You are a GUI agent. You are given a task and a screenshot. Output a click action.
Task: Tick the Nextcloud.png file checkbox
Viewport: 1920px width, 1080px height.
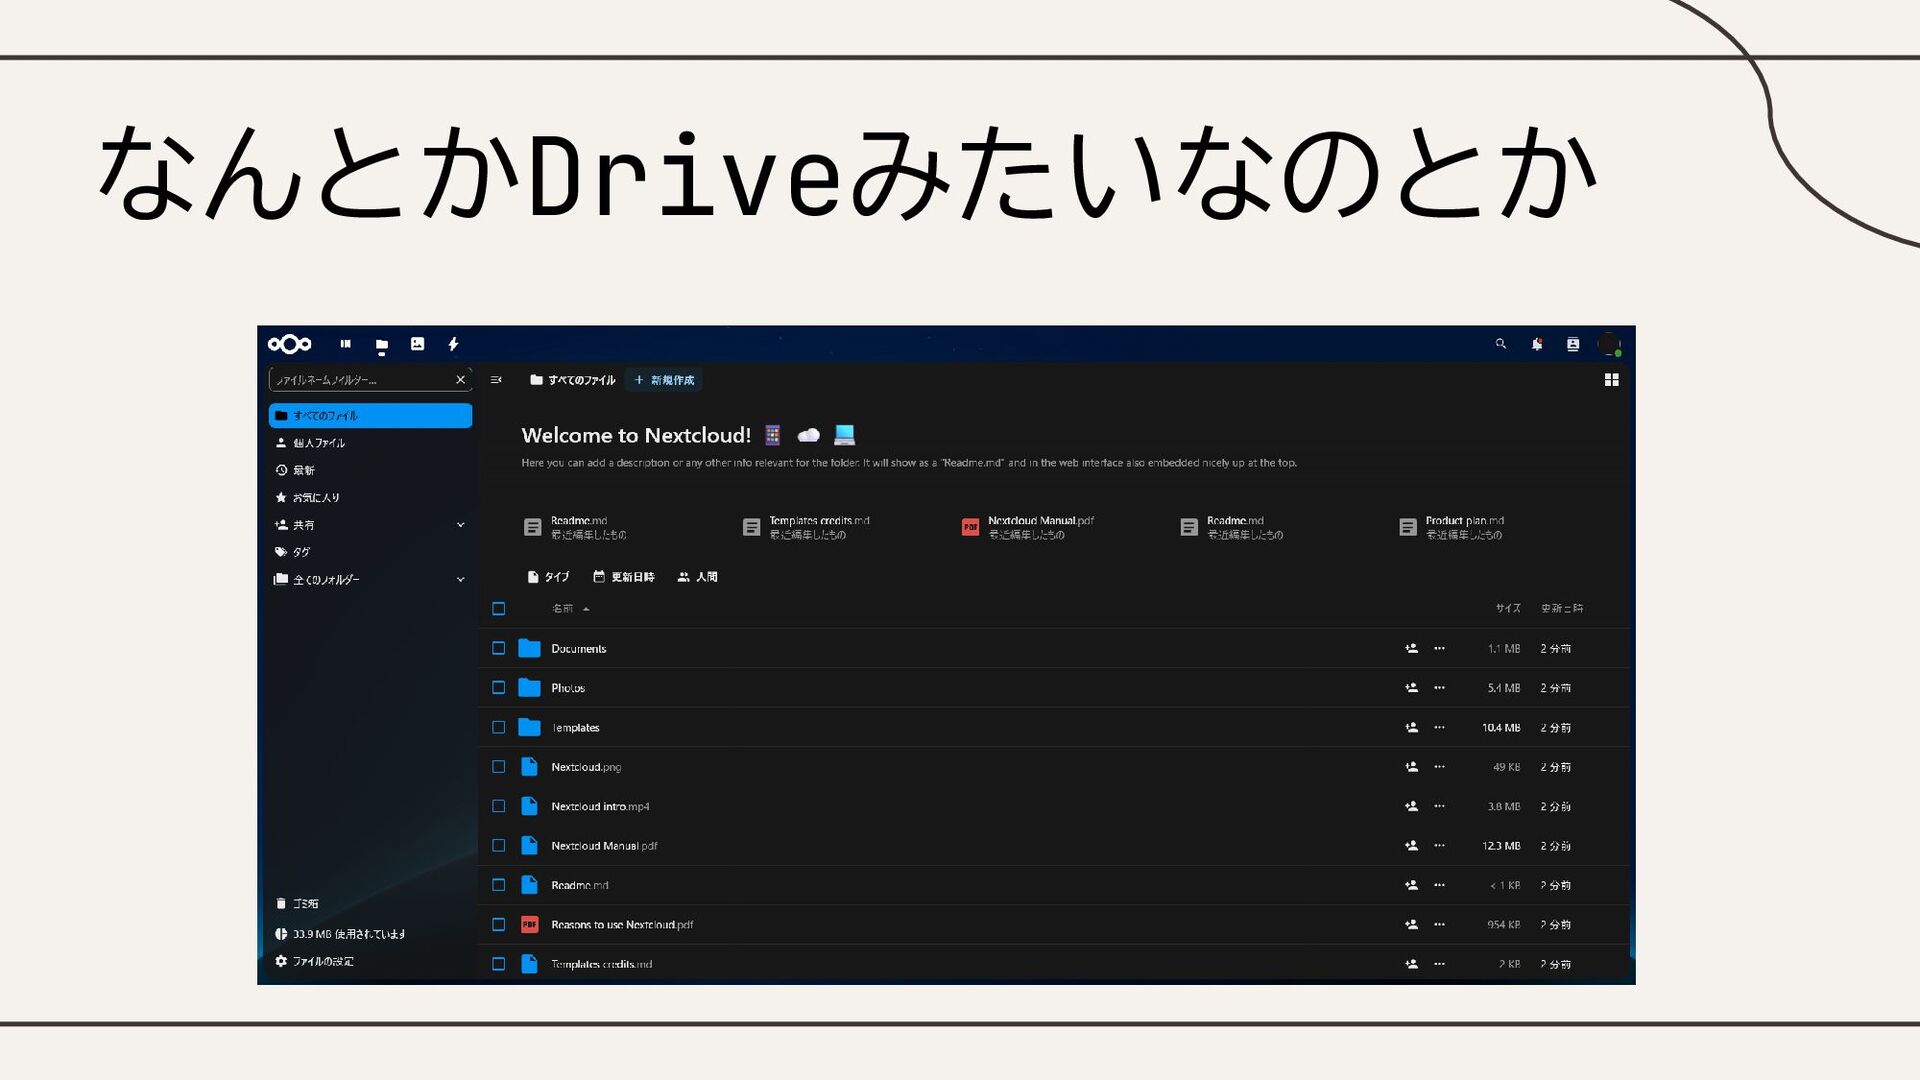[498, 767]
